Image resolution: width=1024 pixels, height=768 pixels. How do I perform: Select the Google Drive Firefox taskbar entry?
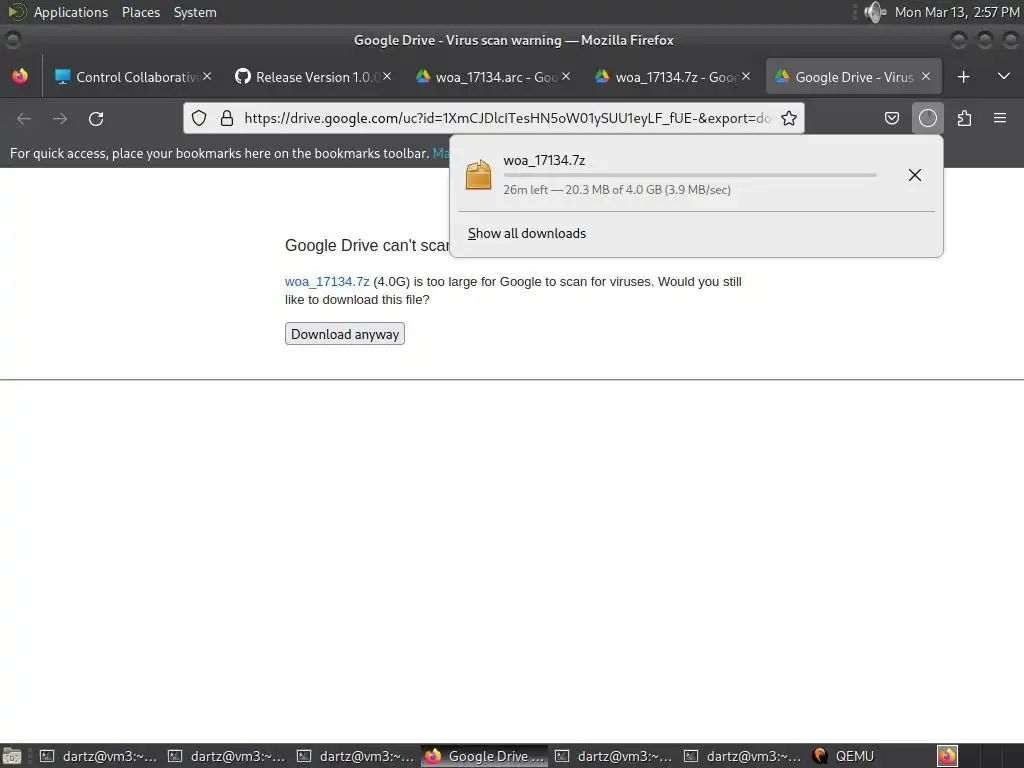[x=485, y=756]
